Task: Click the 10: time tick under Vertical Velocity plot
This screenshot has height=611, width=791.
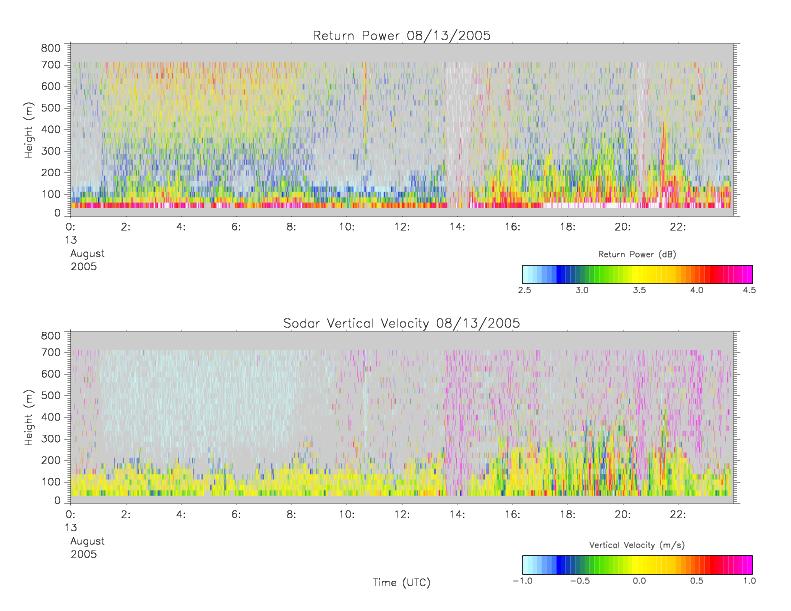Action: coord(347,515)
